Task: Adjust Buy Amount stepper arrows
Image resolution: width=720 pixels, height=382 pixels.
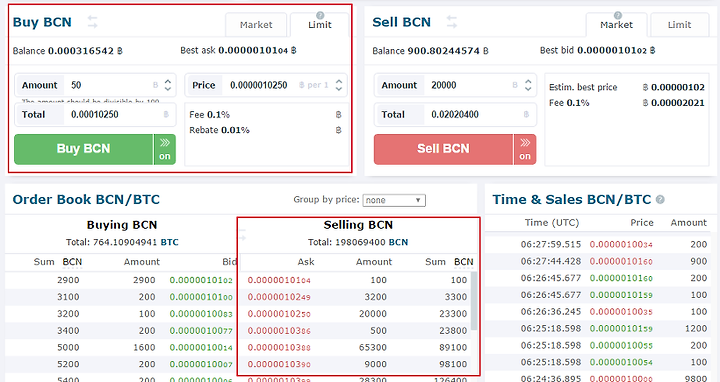Action: pyautogui.click(x=168, y=85)
